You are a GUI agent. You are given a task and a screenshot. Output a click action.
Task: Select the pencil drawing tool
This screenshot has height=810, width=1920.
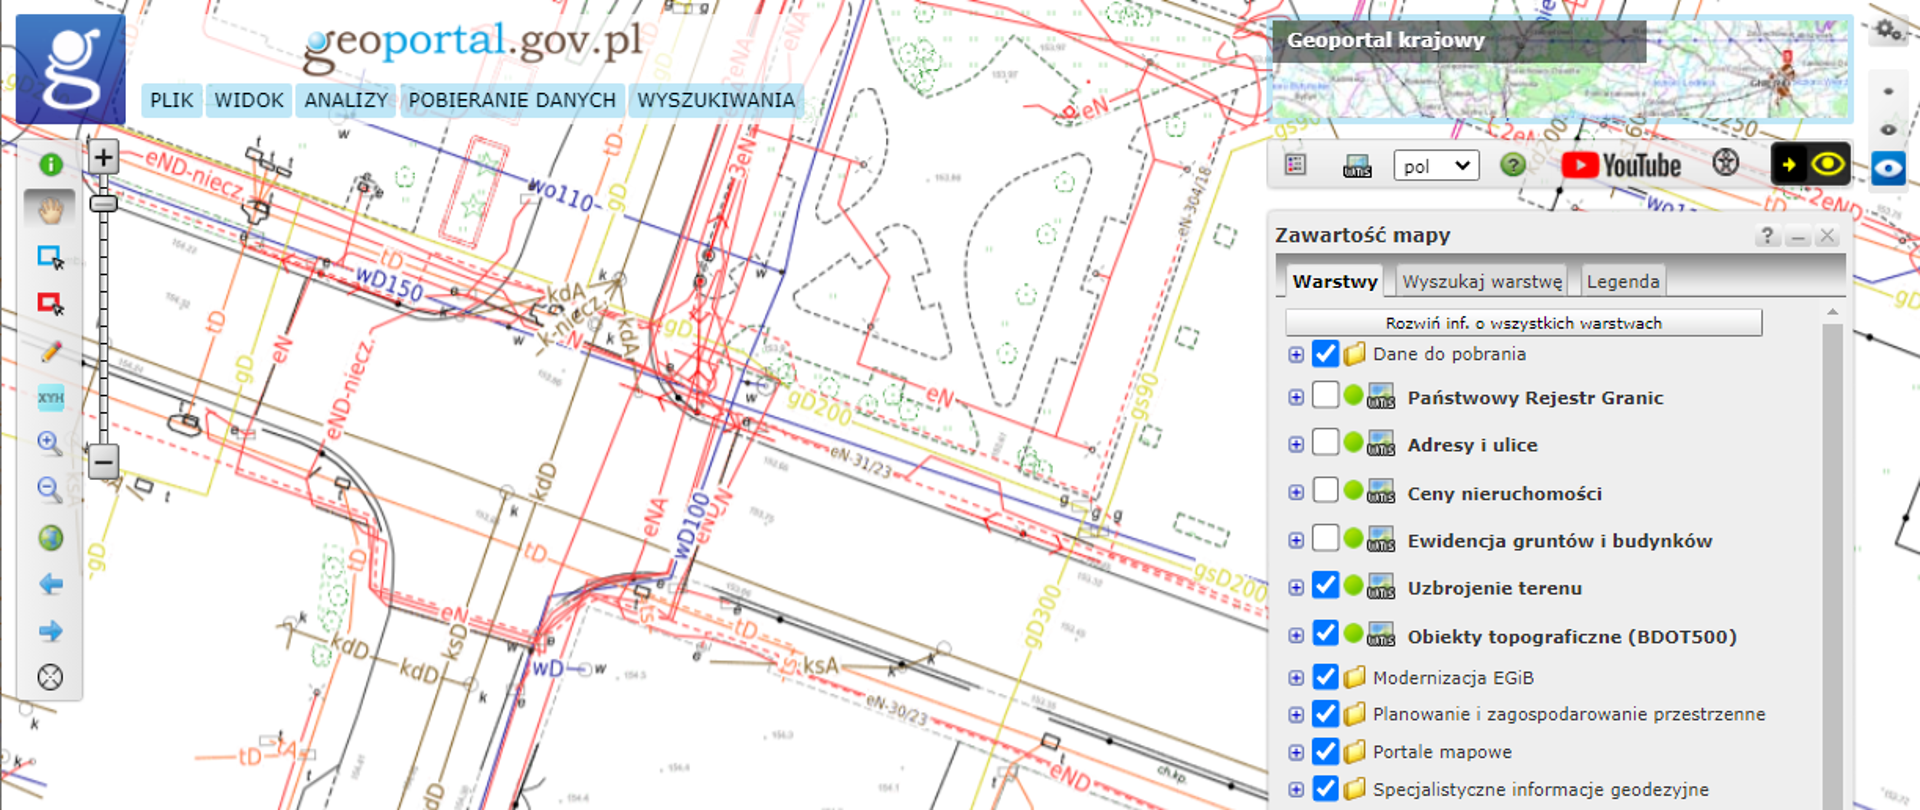click(50, 352)
